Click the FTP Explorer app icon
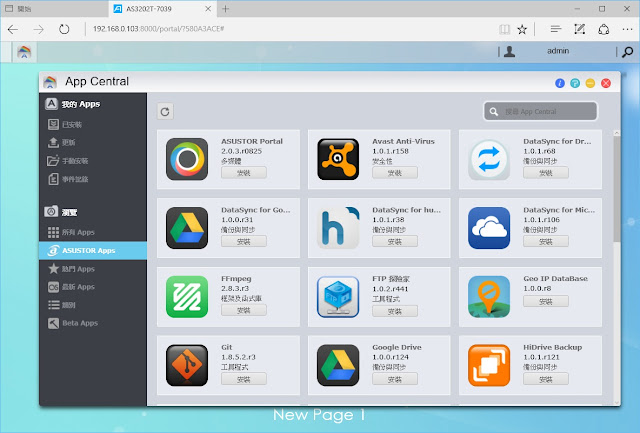Screen dimensions: 640x433 338,297
